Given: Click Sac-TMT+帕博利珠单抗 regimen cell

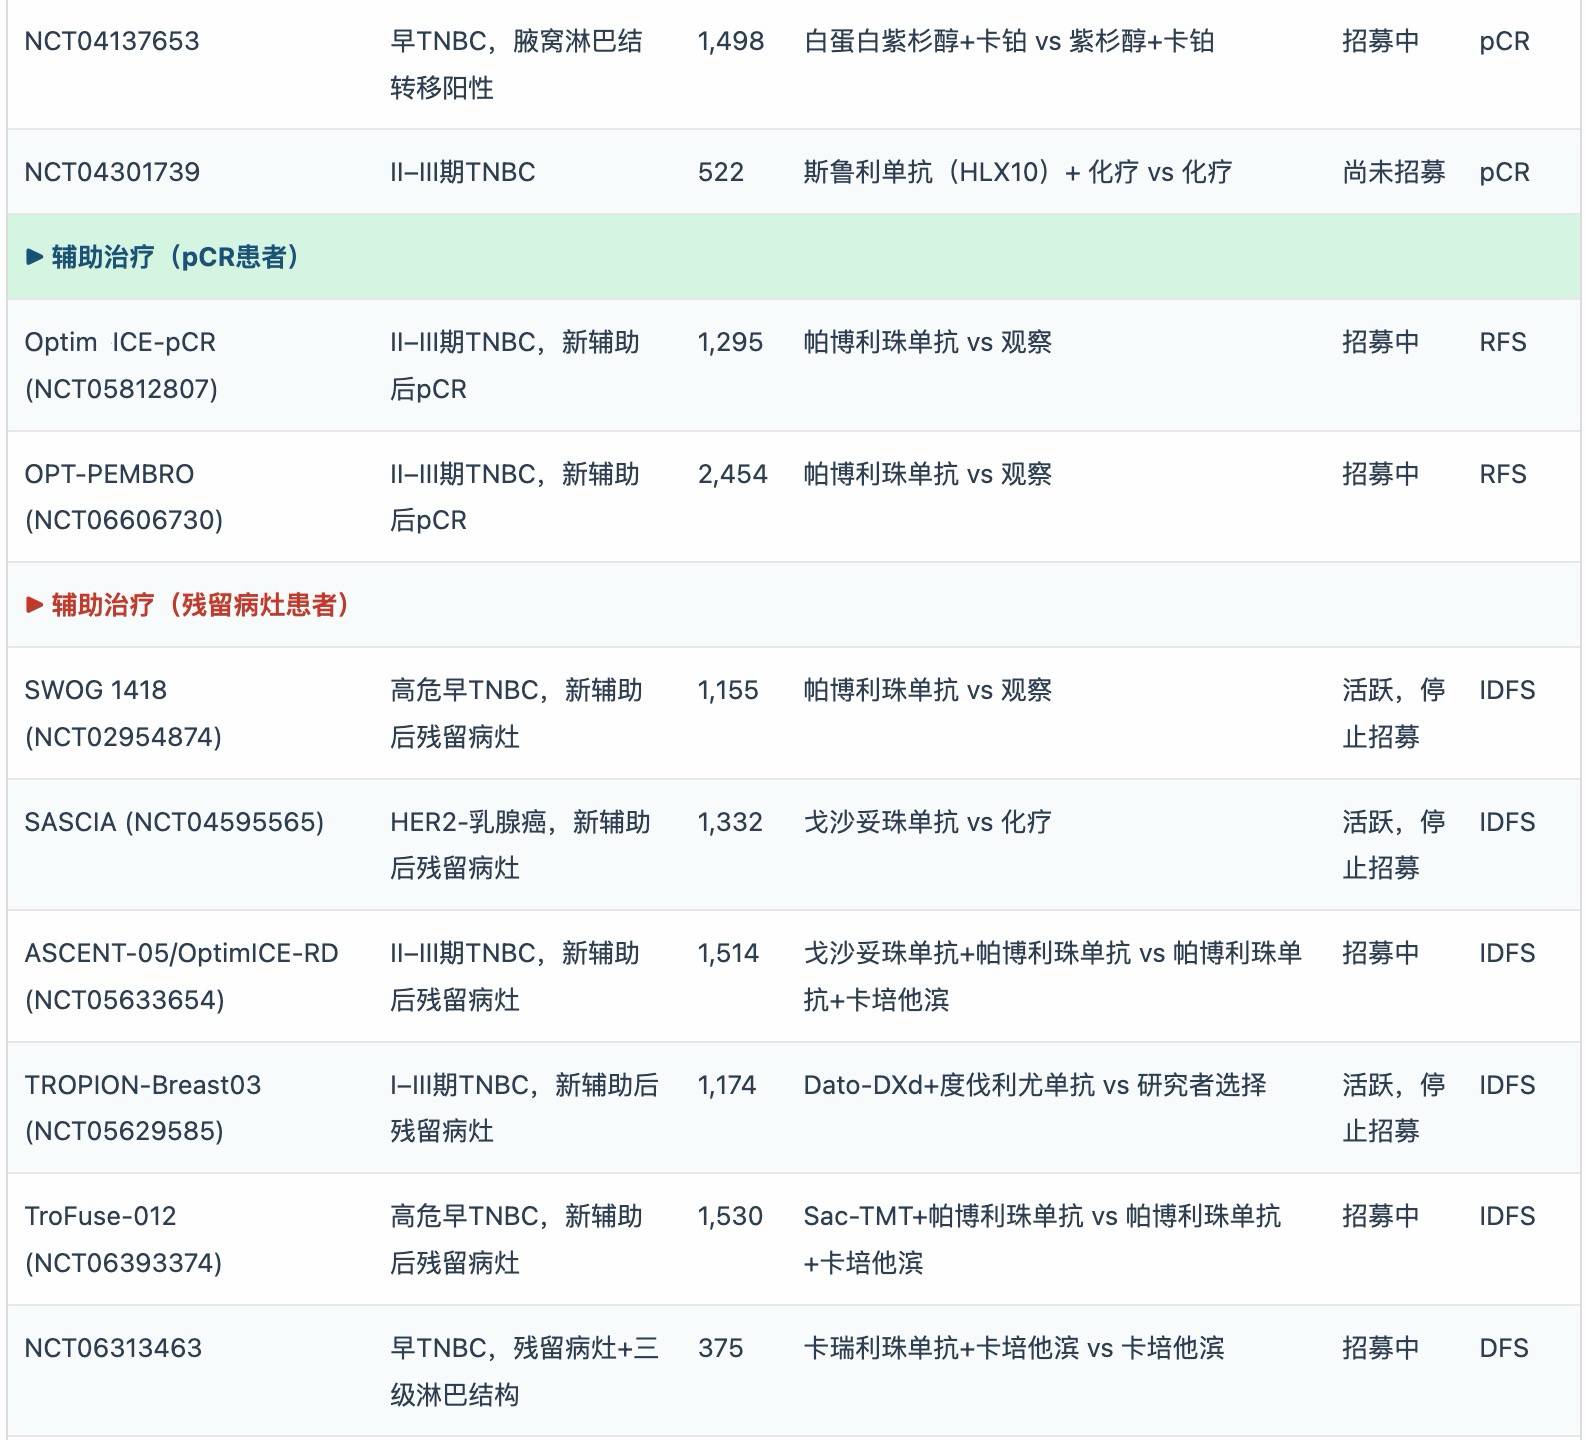Looking at the screenshot, I should point(1042,1239).
